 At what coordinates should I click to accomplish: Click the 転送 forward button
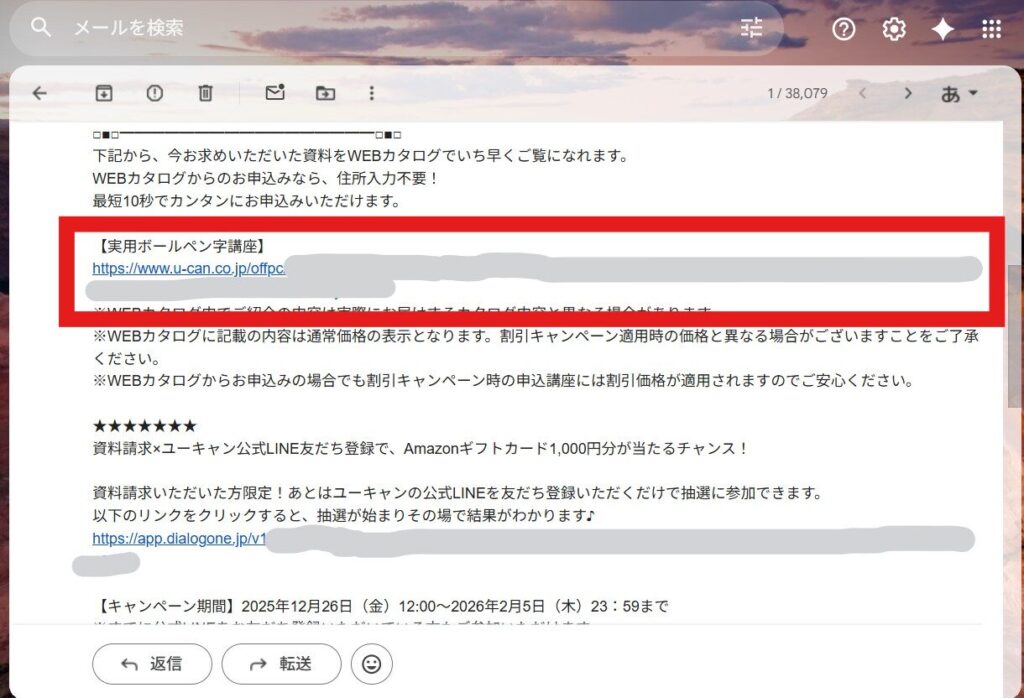[281, 664]
